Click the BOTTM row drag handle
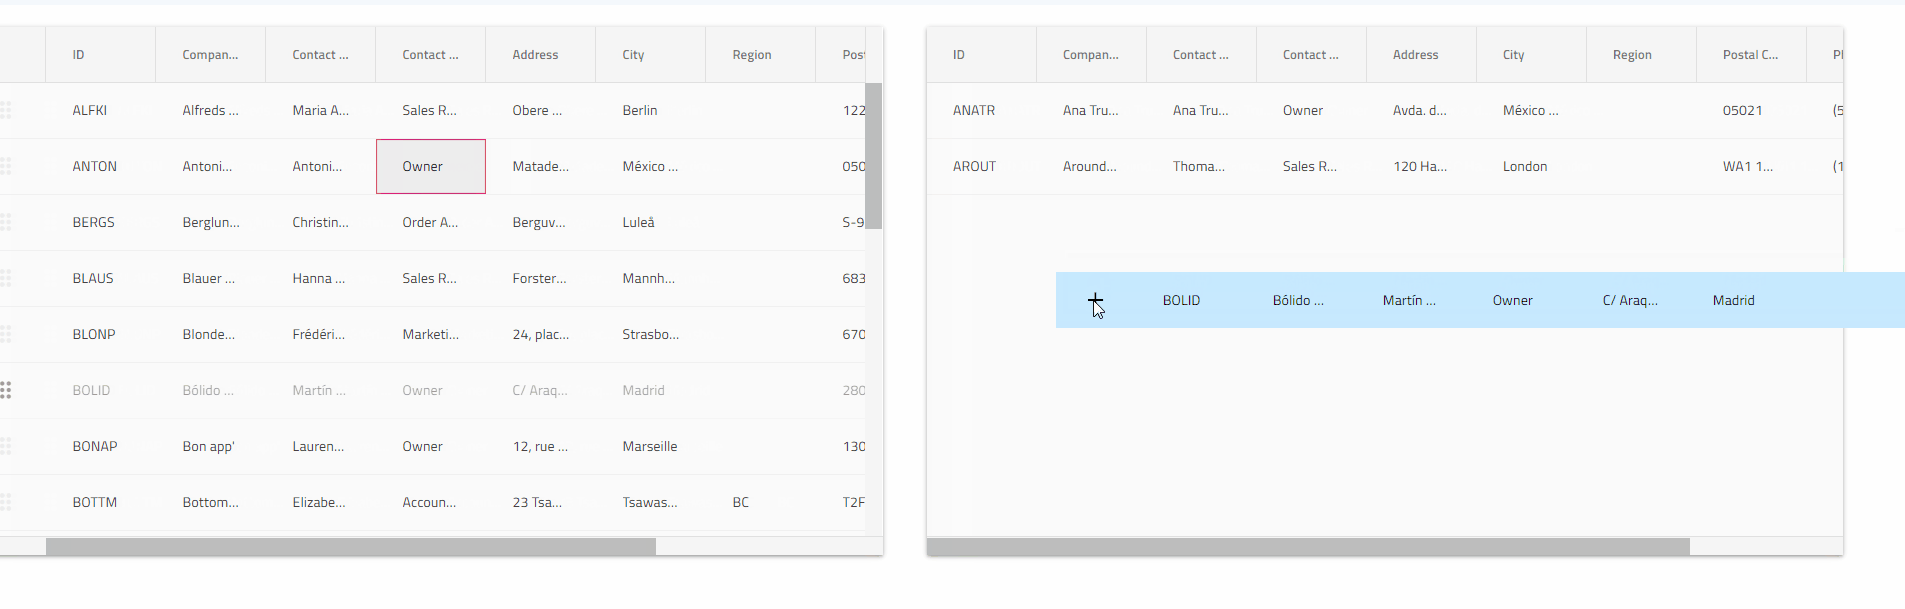 tap(6, 502)
